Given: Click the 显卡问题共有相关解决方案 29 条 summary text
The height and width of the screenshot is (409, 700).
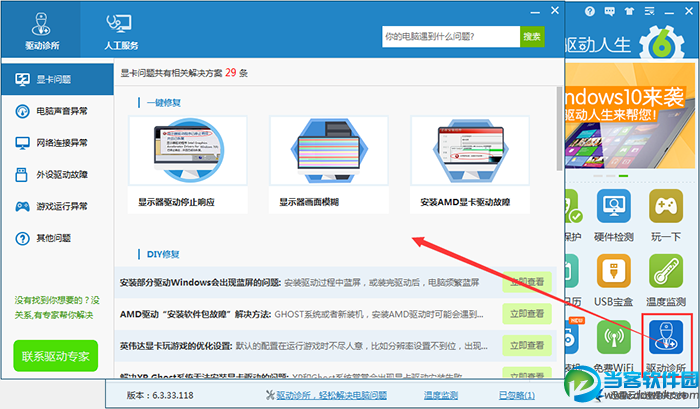Looking at the screenshot, I should pyautogui.click(x=184, y=73).
